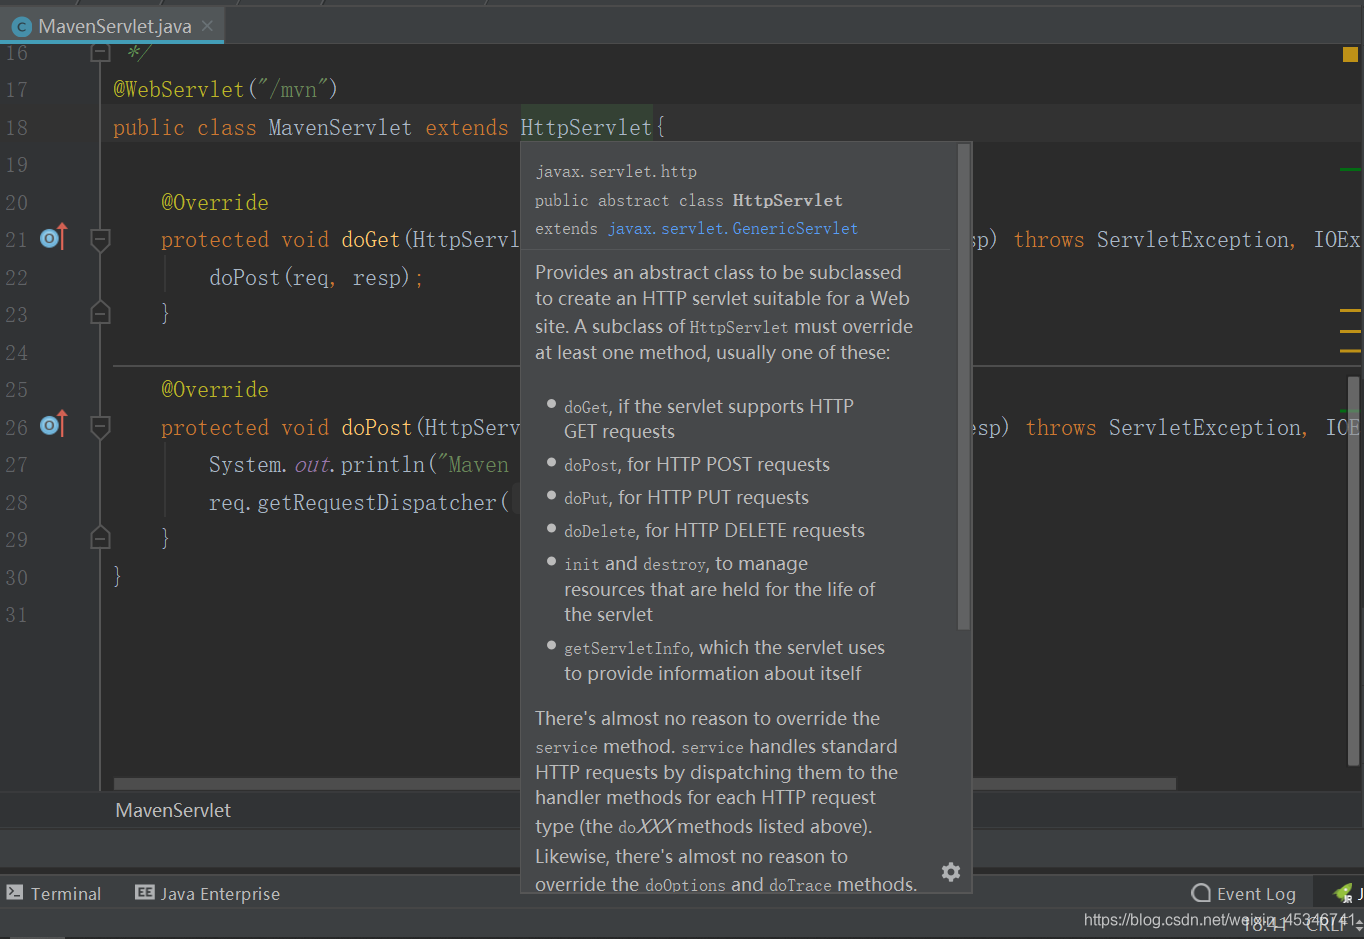Click the @Override annotation on line 25
Image resolution: width=1364 pixels, height=939 pixels.
215,390
